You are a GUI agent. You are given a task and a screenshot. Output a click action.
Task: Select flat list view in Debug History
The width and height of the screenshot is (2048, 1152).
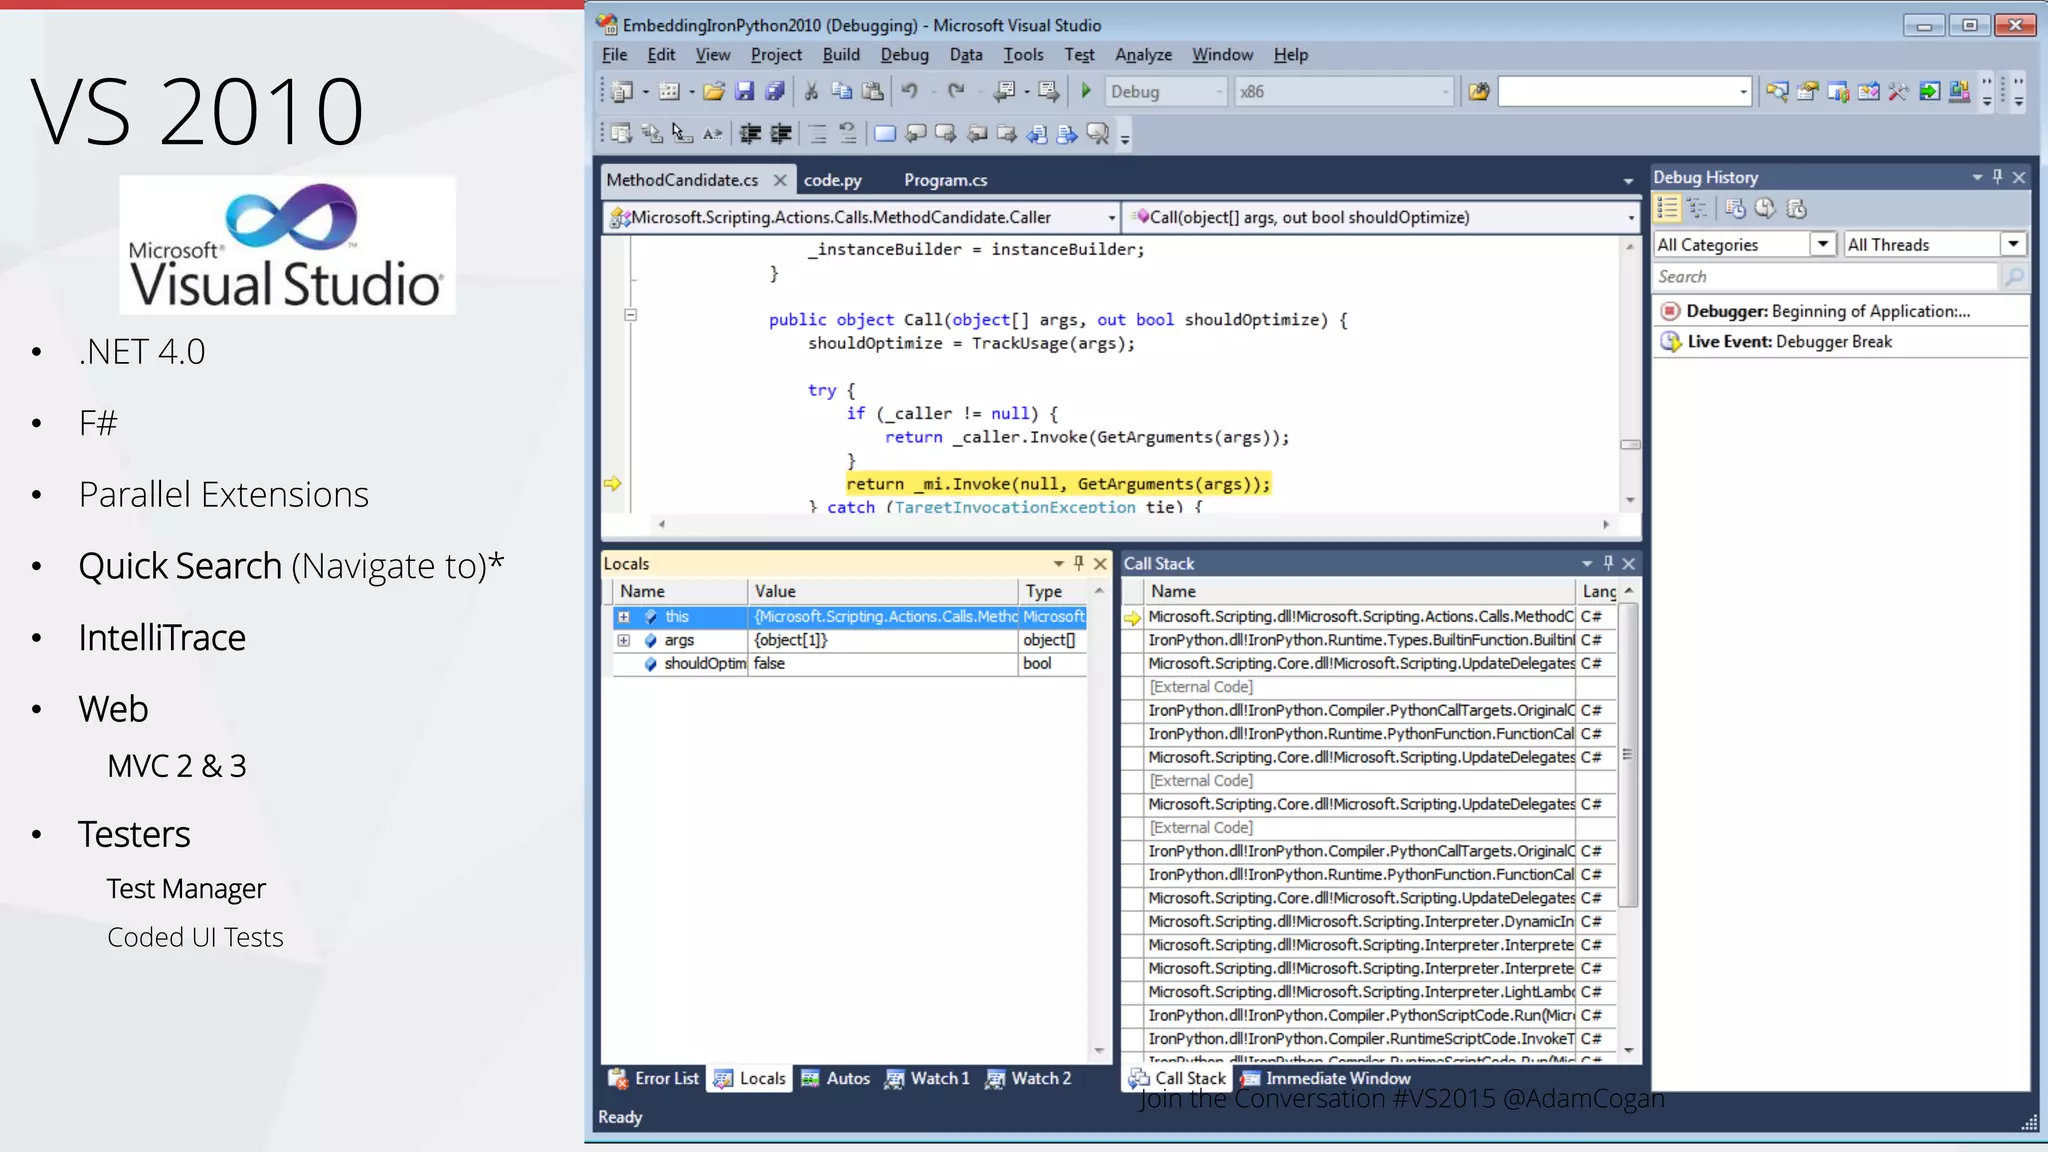pos(1667,208)
